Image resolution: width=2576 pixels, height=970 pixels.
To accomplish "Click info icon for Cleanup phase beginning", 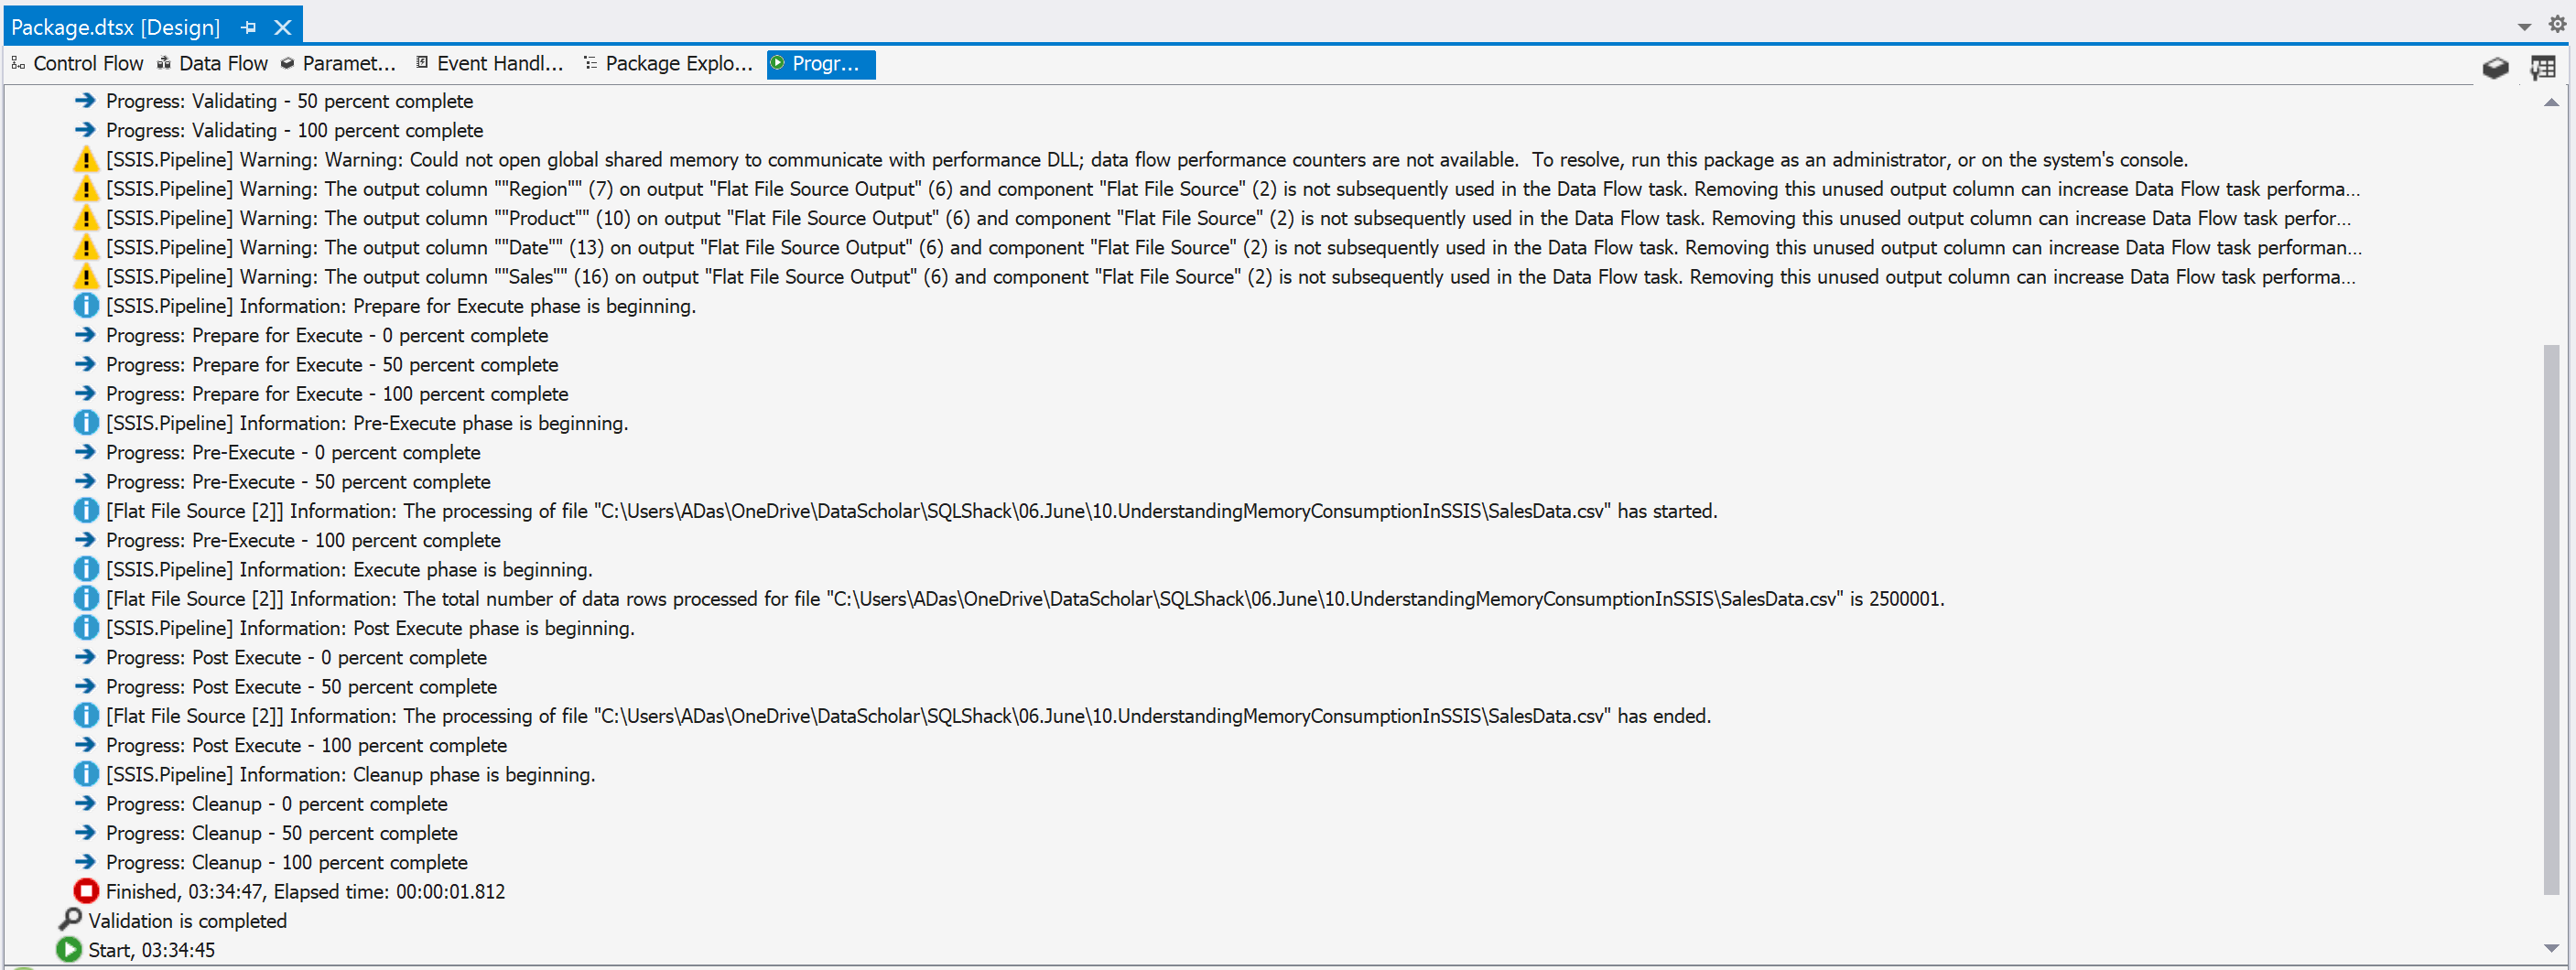I will coord(86,774).
